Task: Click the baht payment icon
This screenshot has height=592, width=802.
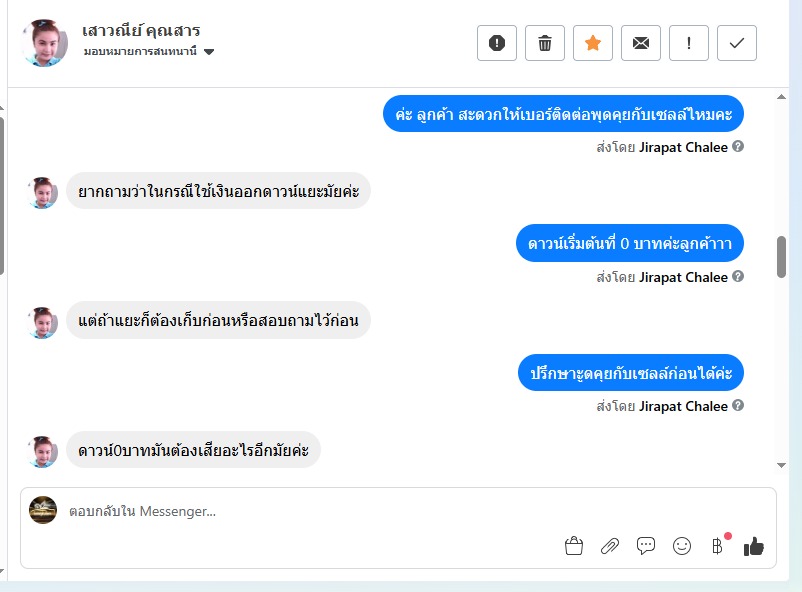Action: click(x=717, y=546)
